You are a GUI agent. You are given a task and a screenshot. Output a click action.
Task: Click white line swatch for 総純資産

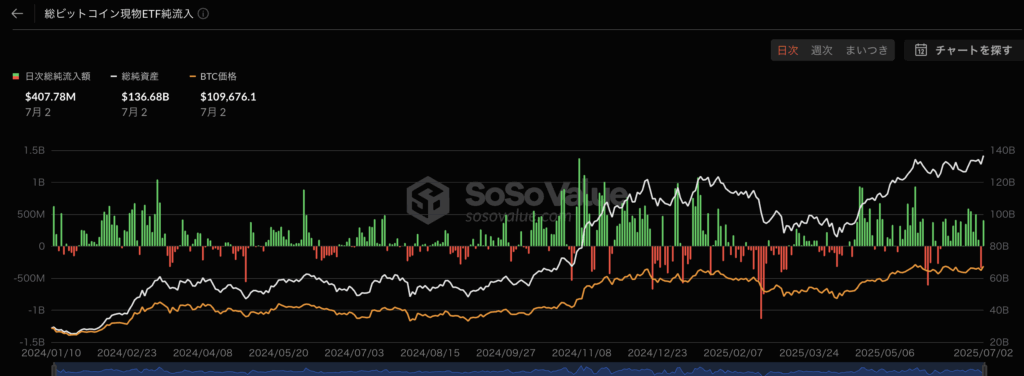(x=113, y=76)
